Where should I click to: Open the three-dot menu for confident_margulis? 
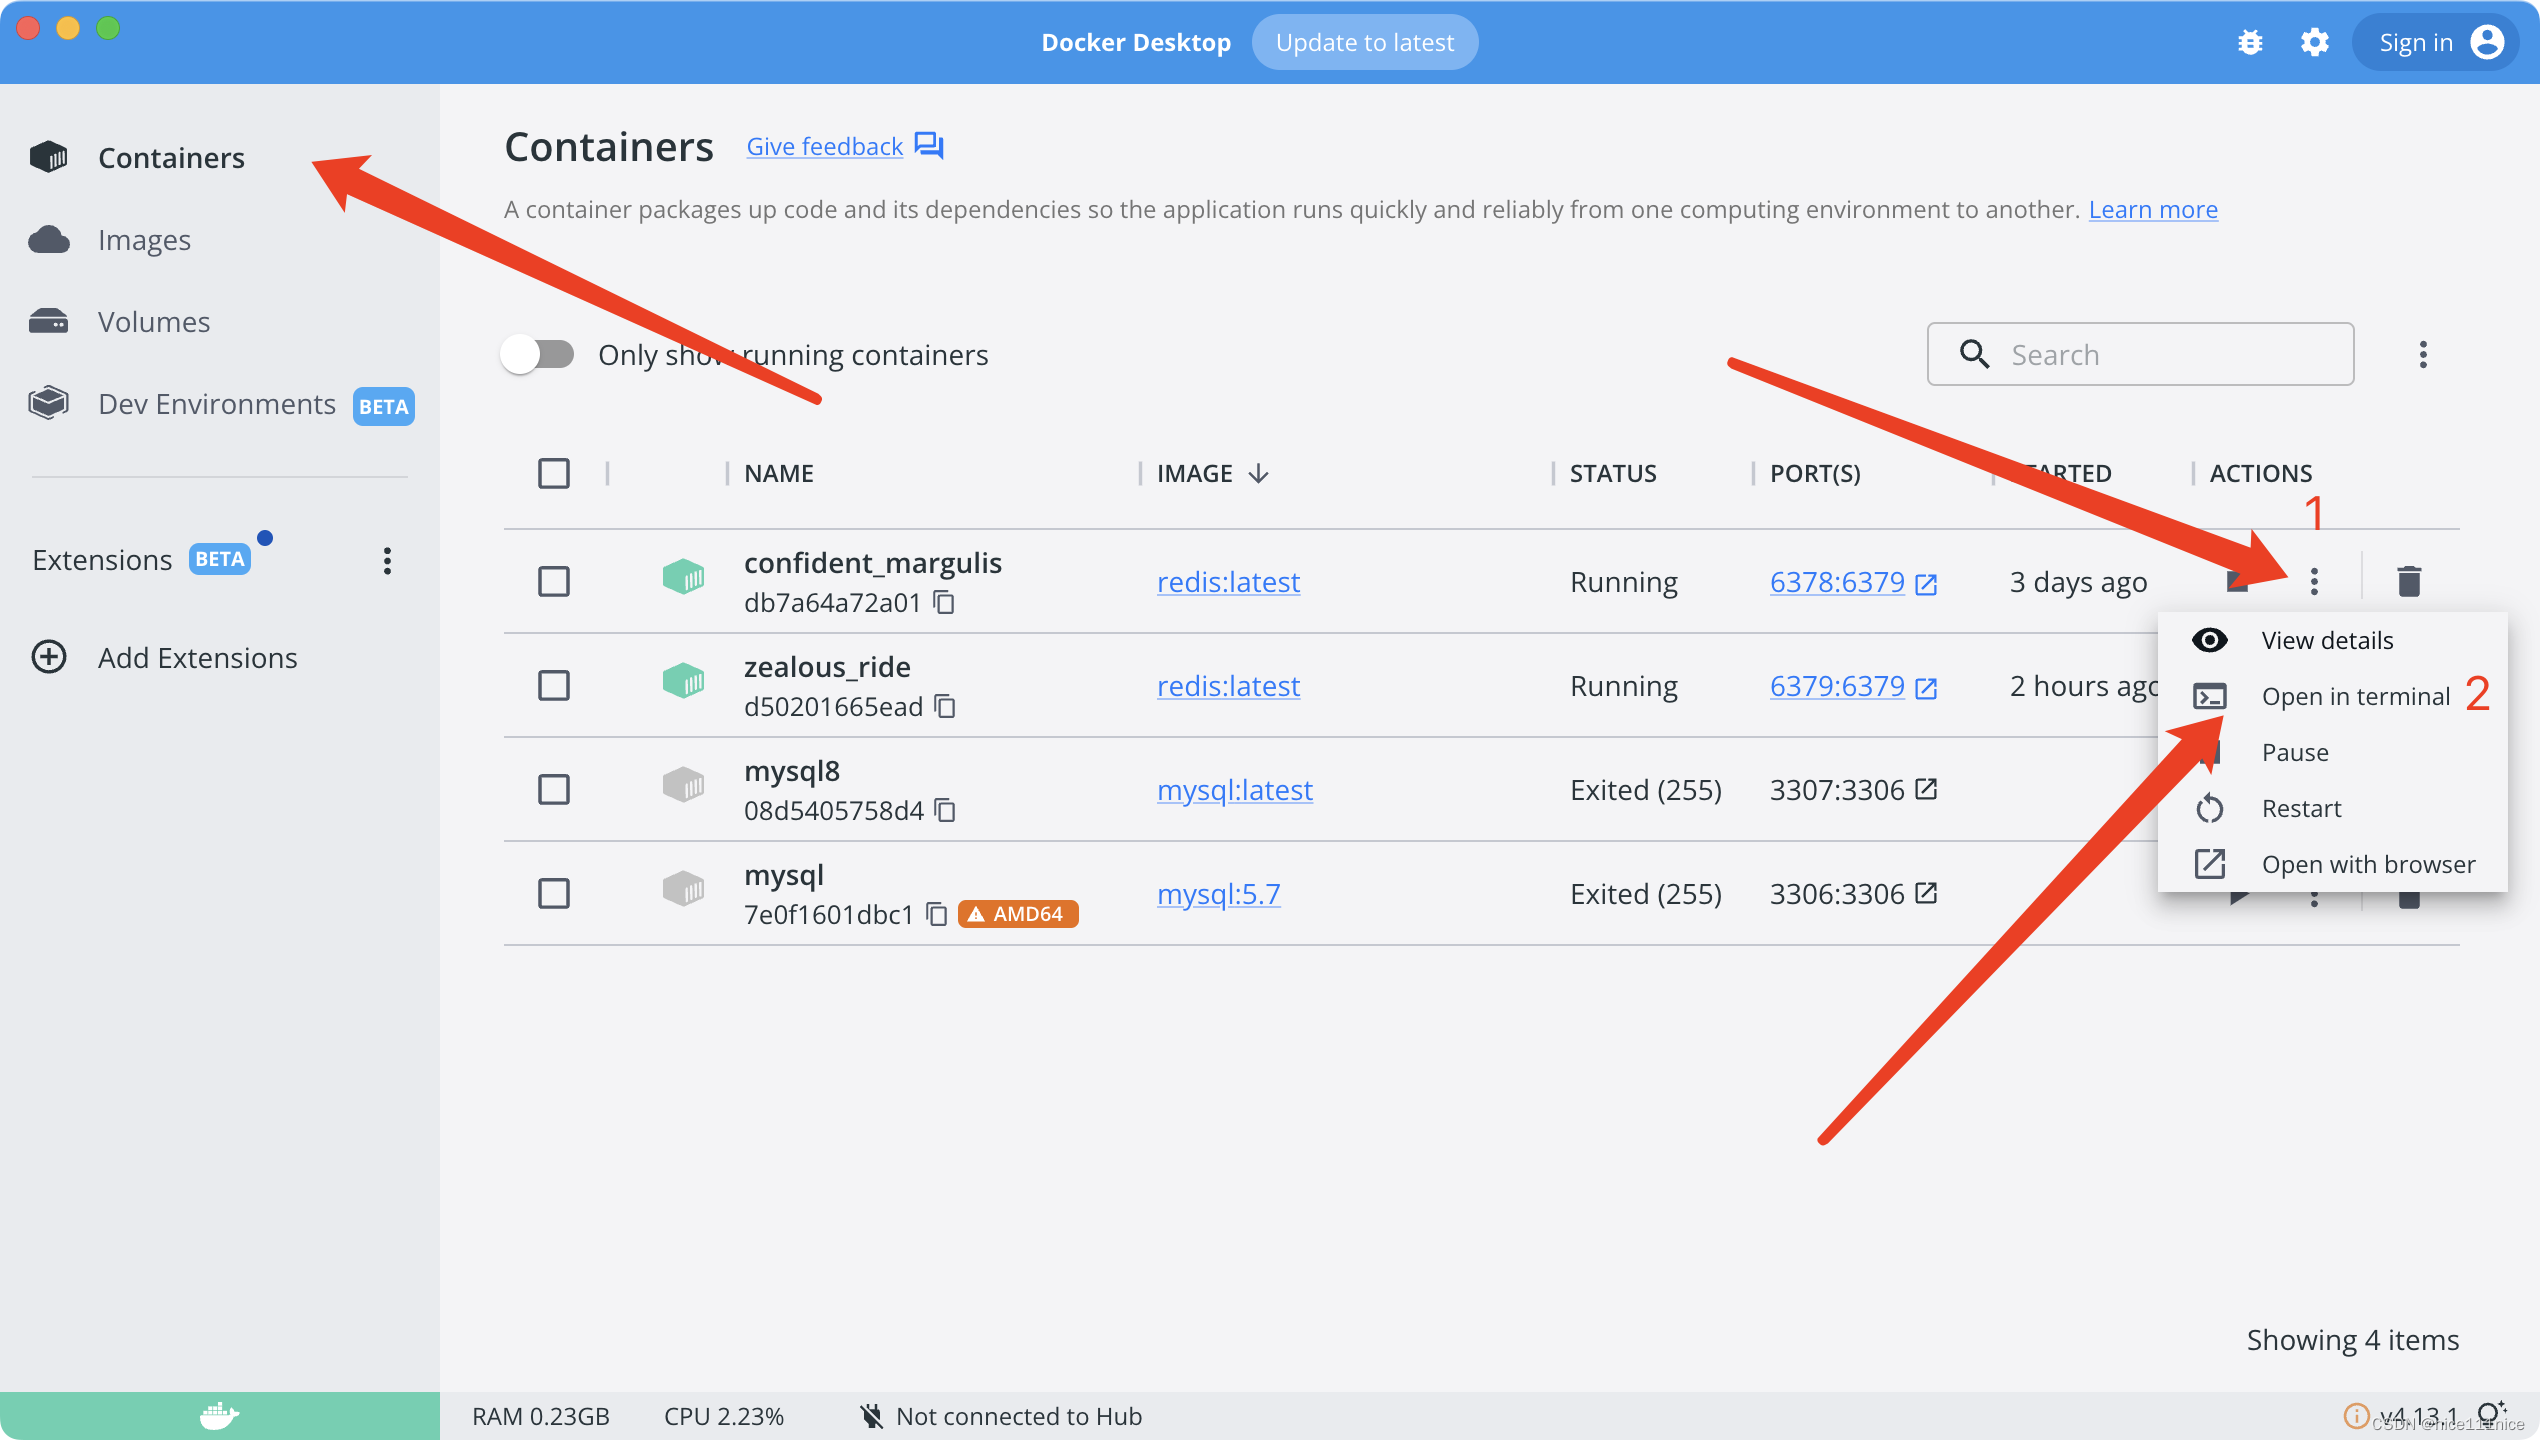[x=2314, y=581]
